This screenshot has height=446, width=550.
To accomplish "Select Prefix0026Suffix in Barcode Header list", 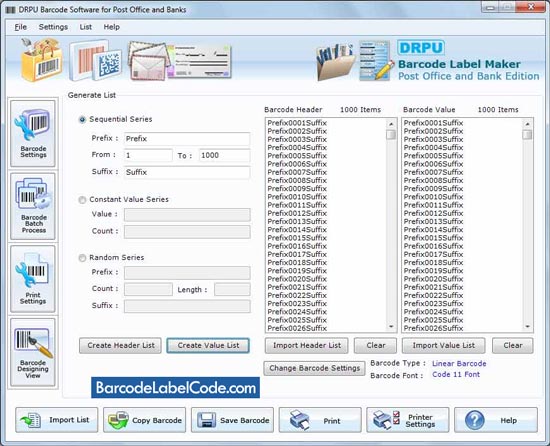I will (297, 329).
